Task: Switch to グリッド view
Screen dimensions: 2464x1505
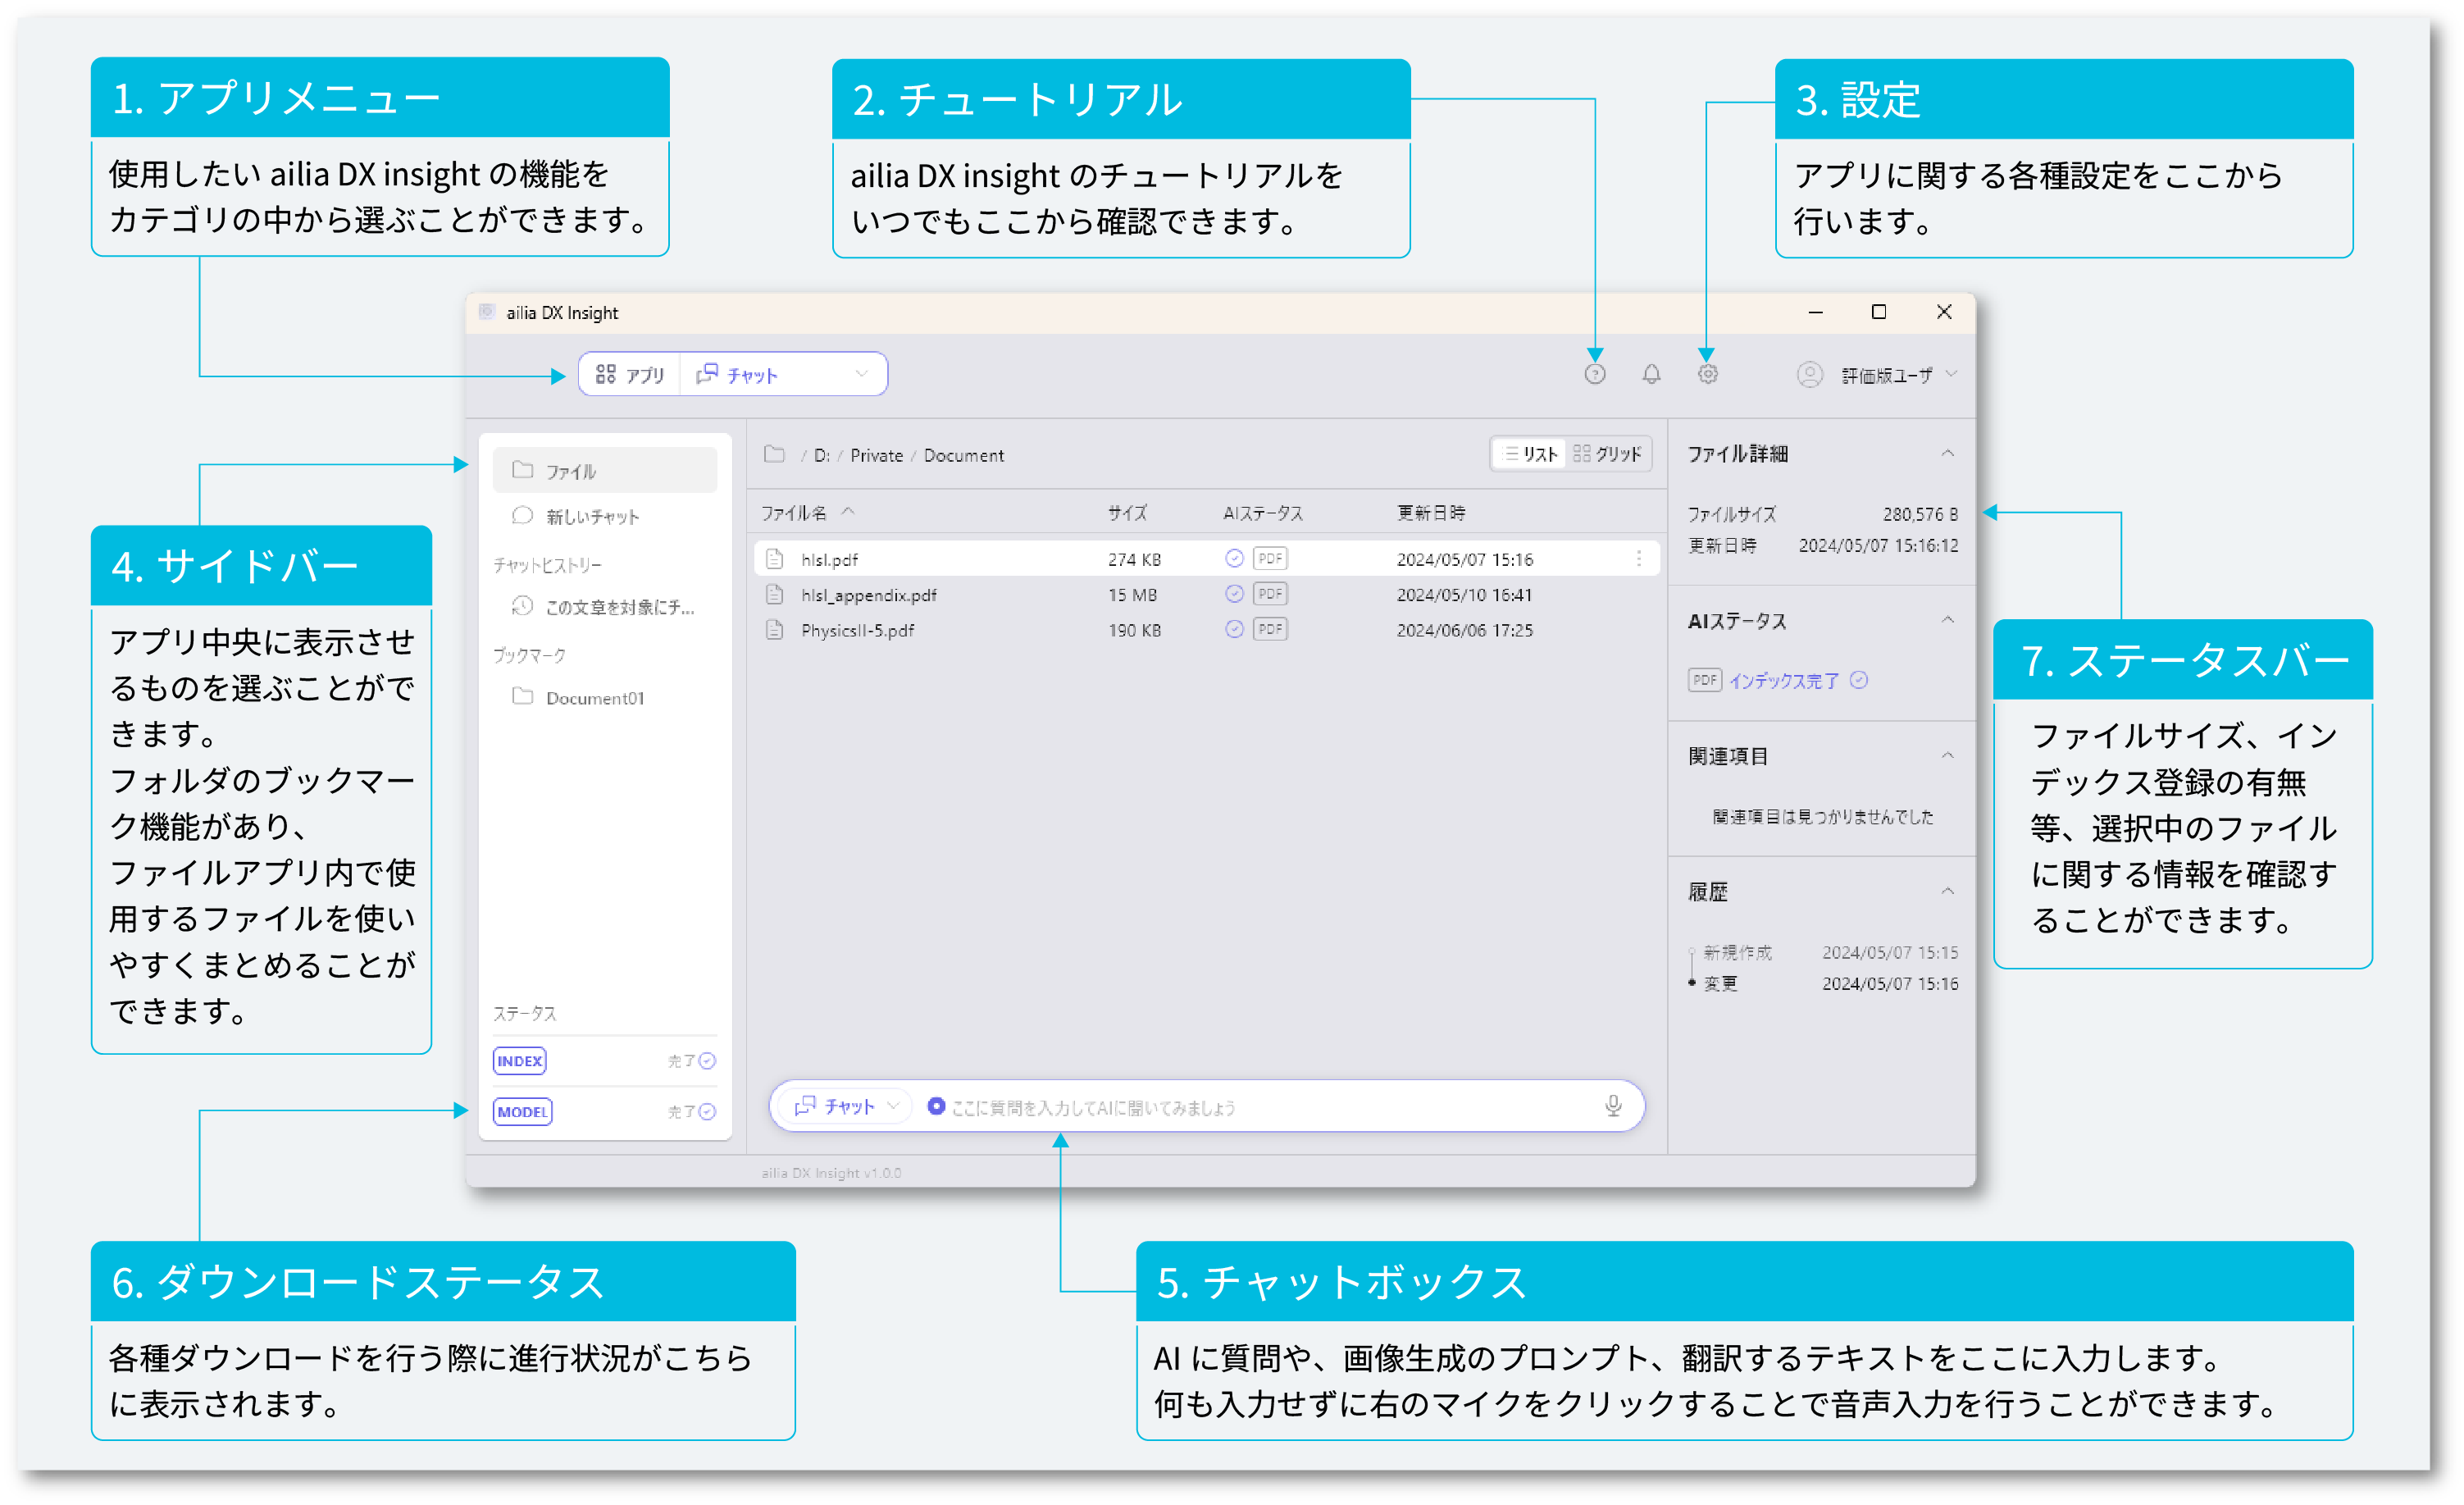Action: click(1607, 454)
